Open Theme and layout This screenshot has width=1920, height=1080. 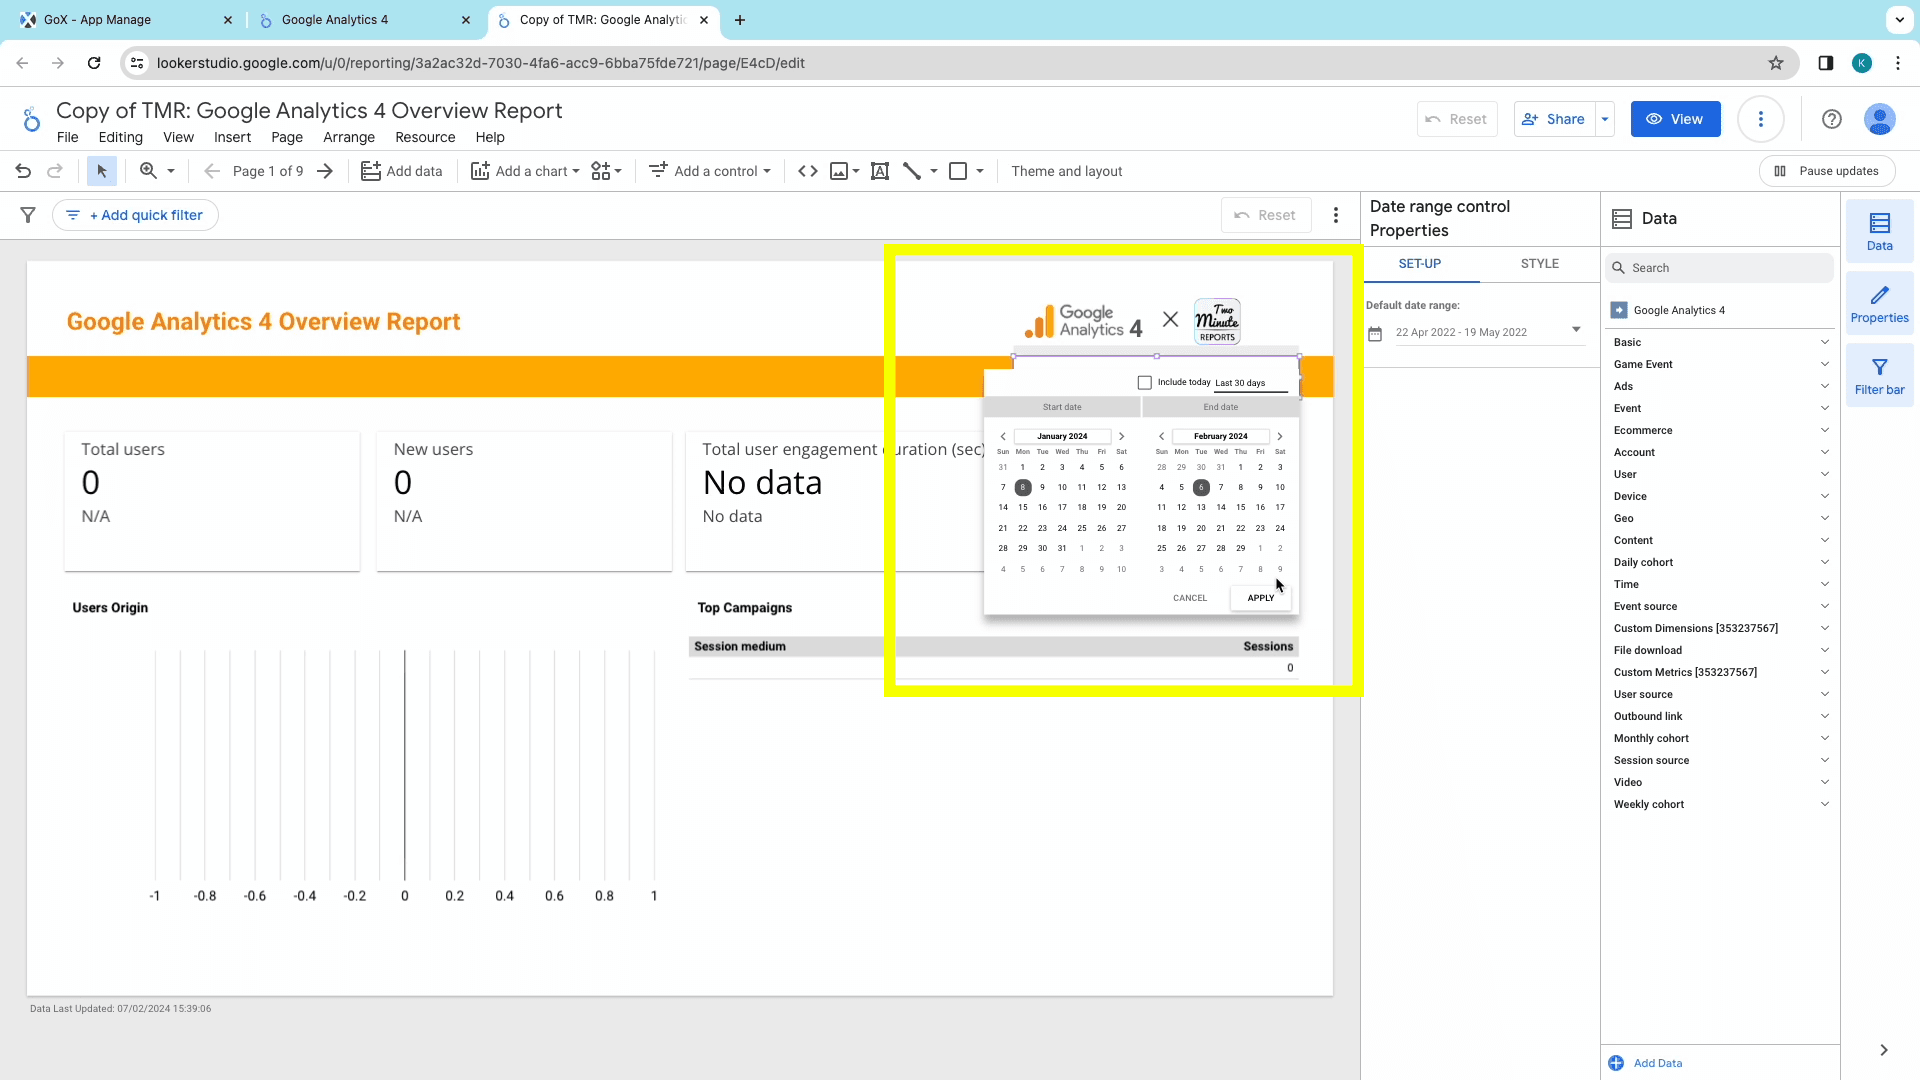[x=1067, y=171]
